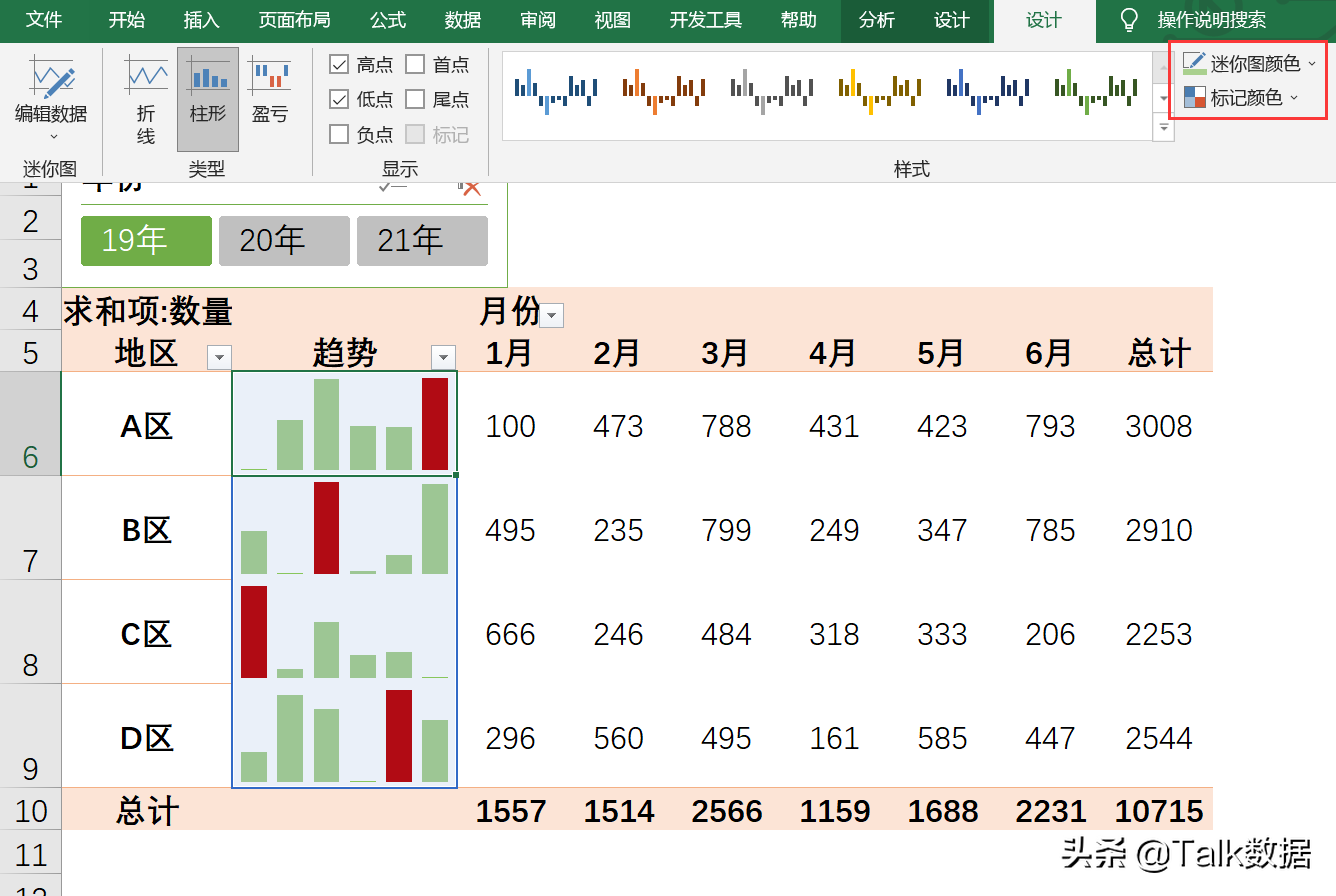Open the 公式 ribbon tab
The image size is (1336, 896).
[x=387, y=20]
